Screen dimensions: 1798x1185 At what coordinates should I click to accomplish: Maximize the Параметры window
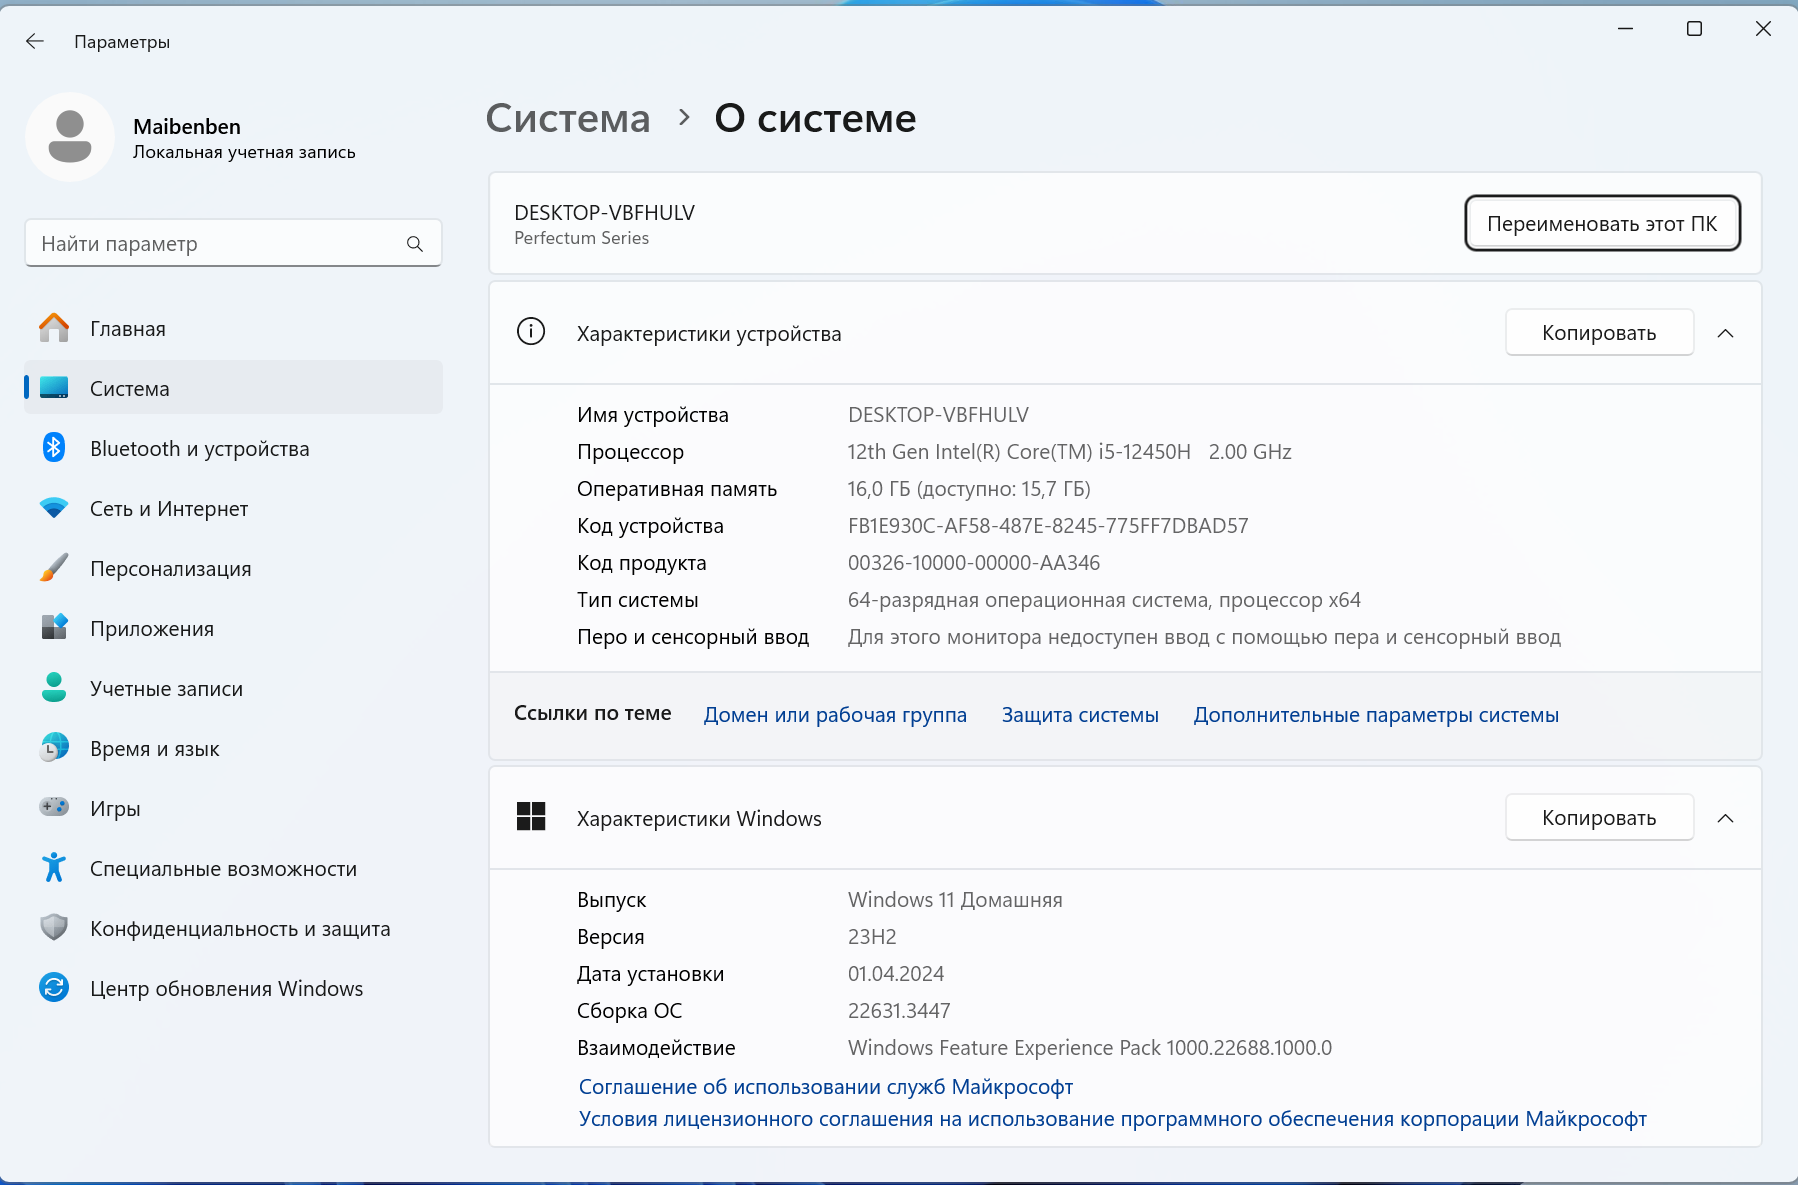click(1694, 29)
